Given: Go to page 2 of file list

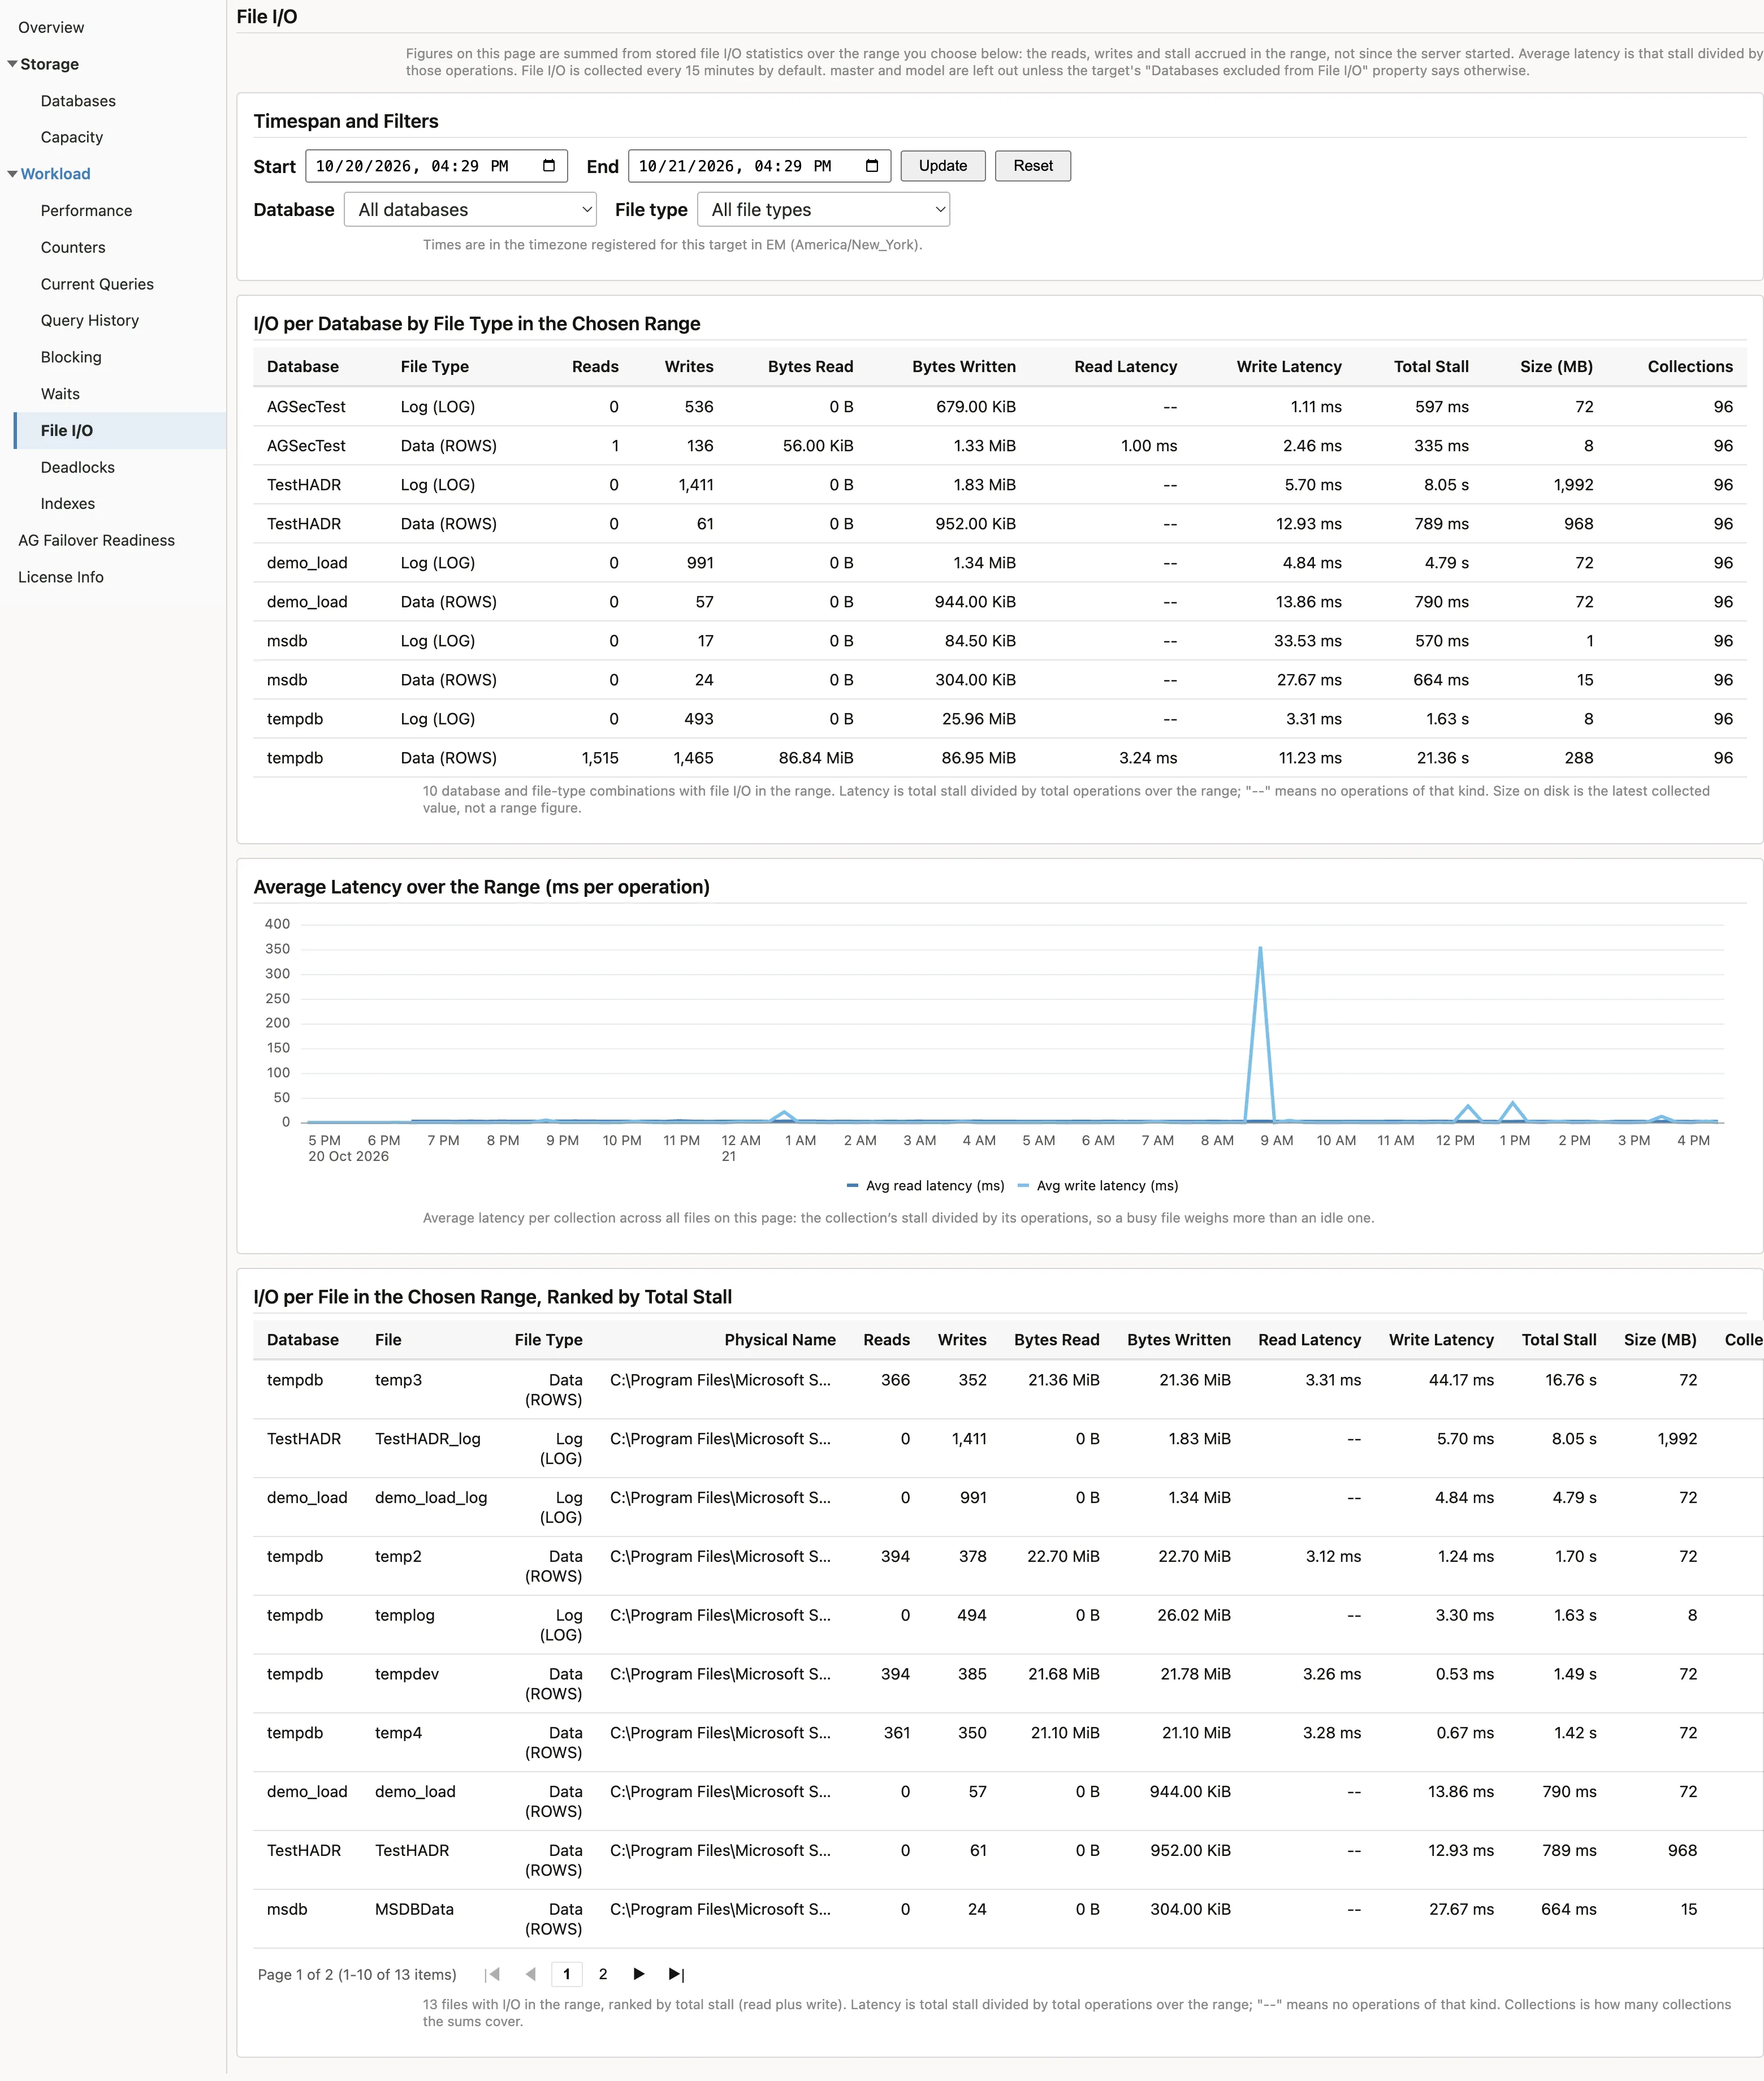Looking at the screenshot, I should [x=603, y=1974].
